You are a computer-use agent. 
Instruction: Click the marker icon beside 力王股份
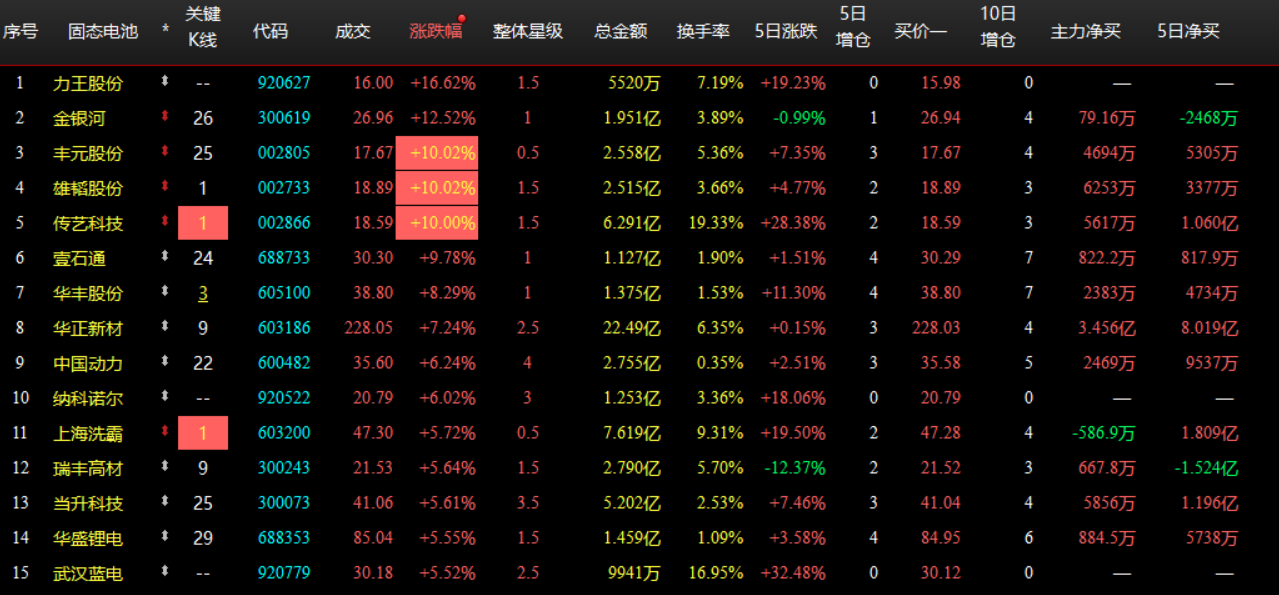pos(165,82)
